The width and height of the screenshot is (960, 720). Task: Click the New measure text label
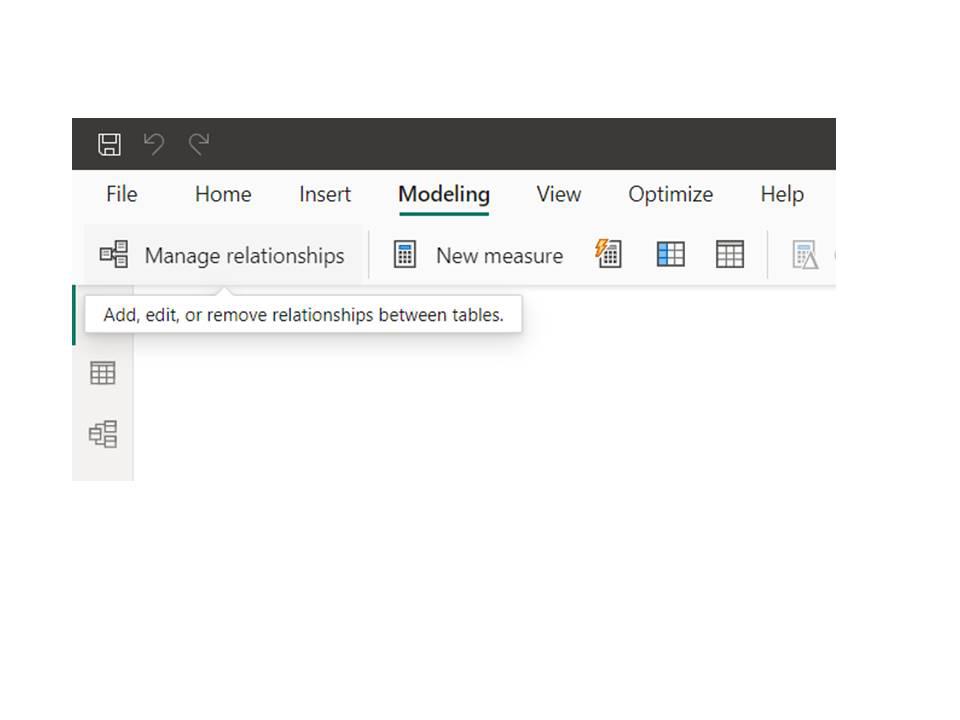pos(499,255)
